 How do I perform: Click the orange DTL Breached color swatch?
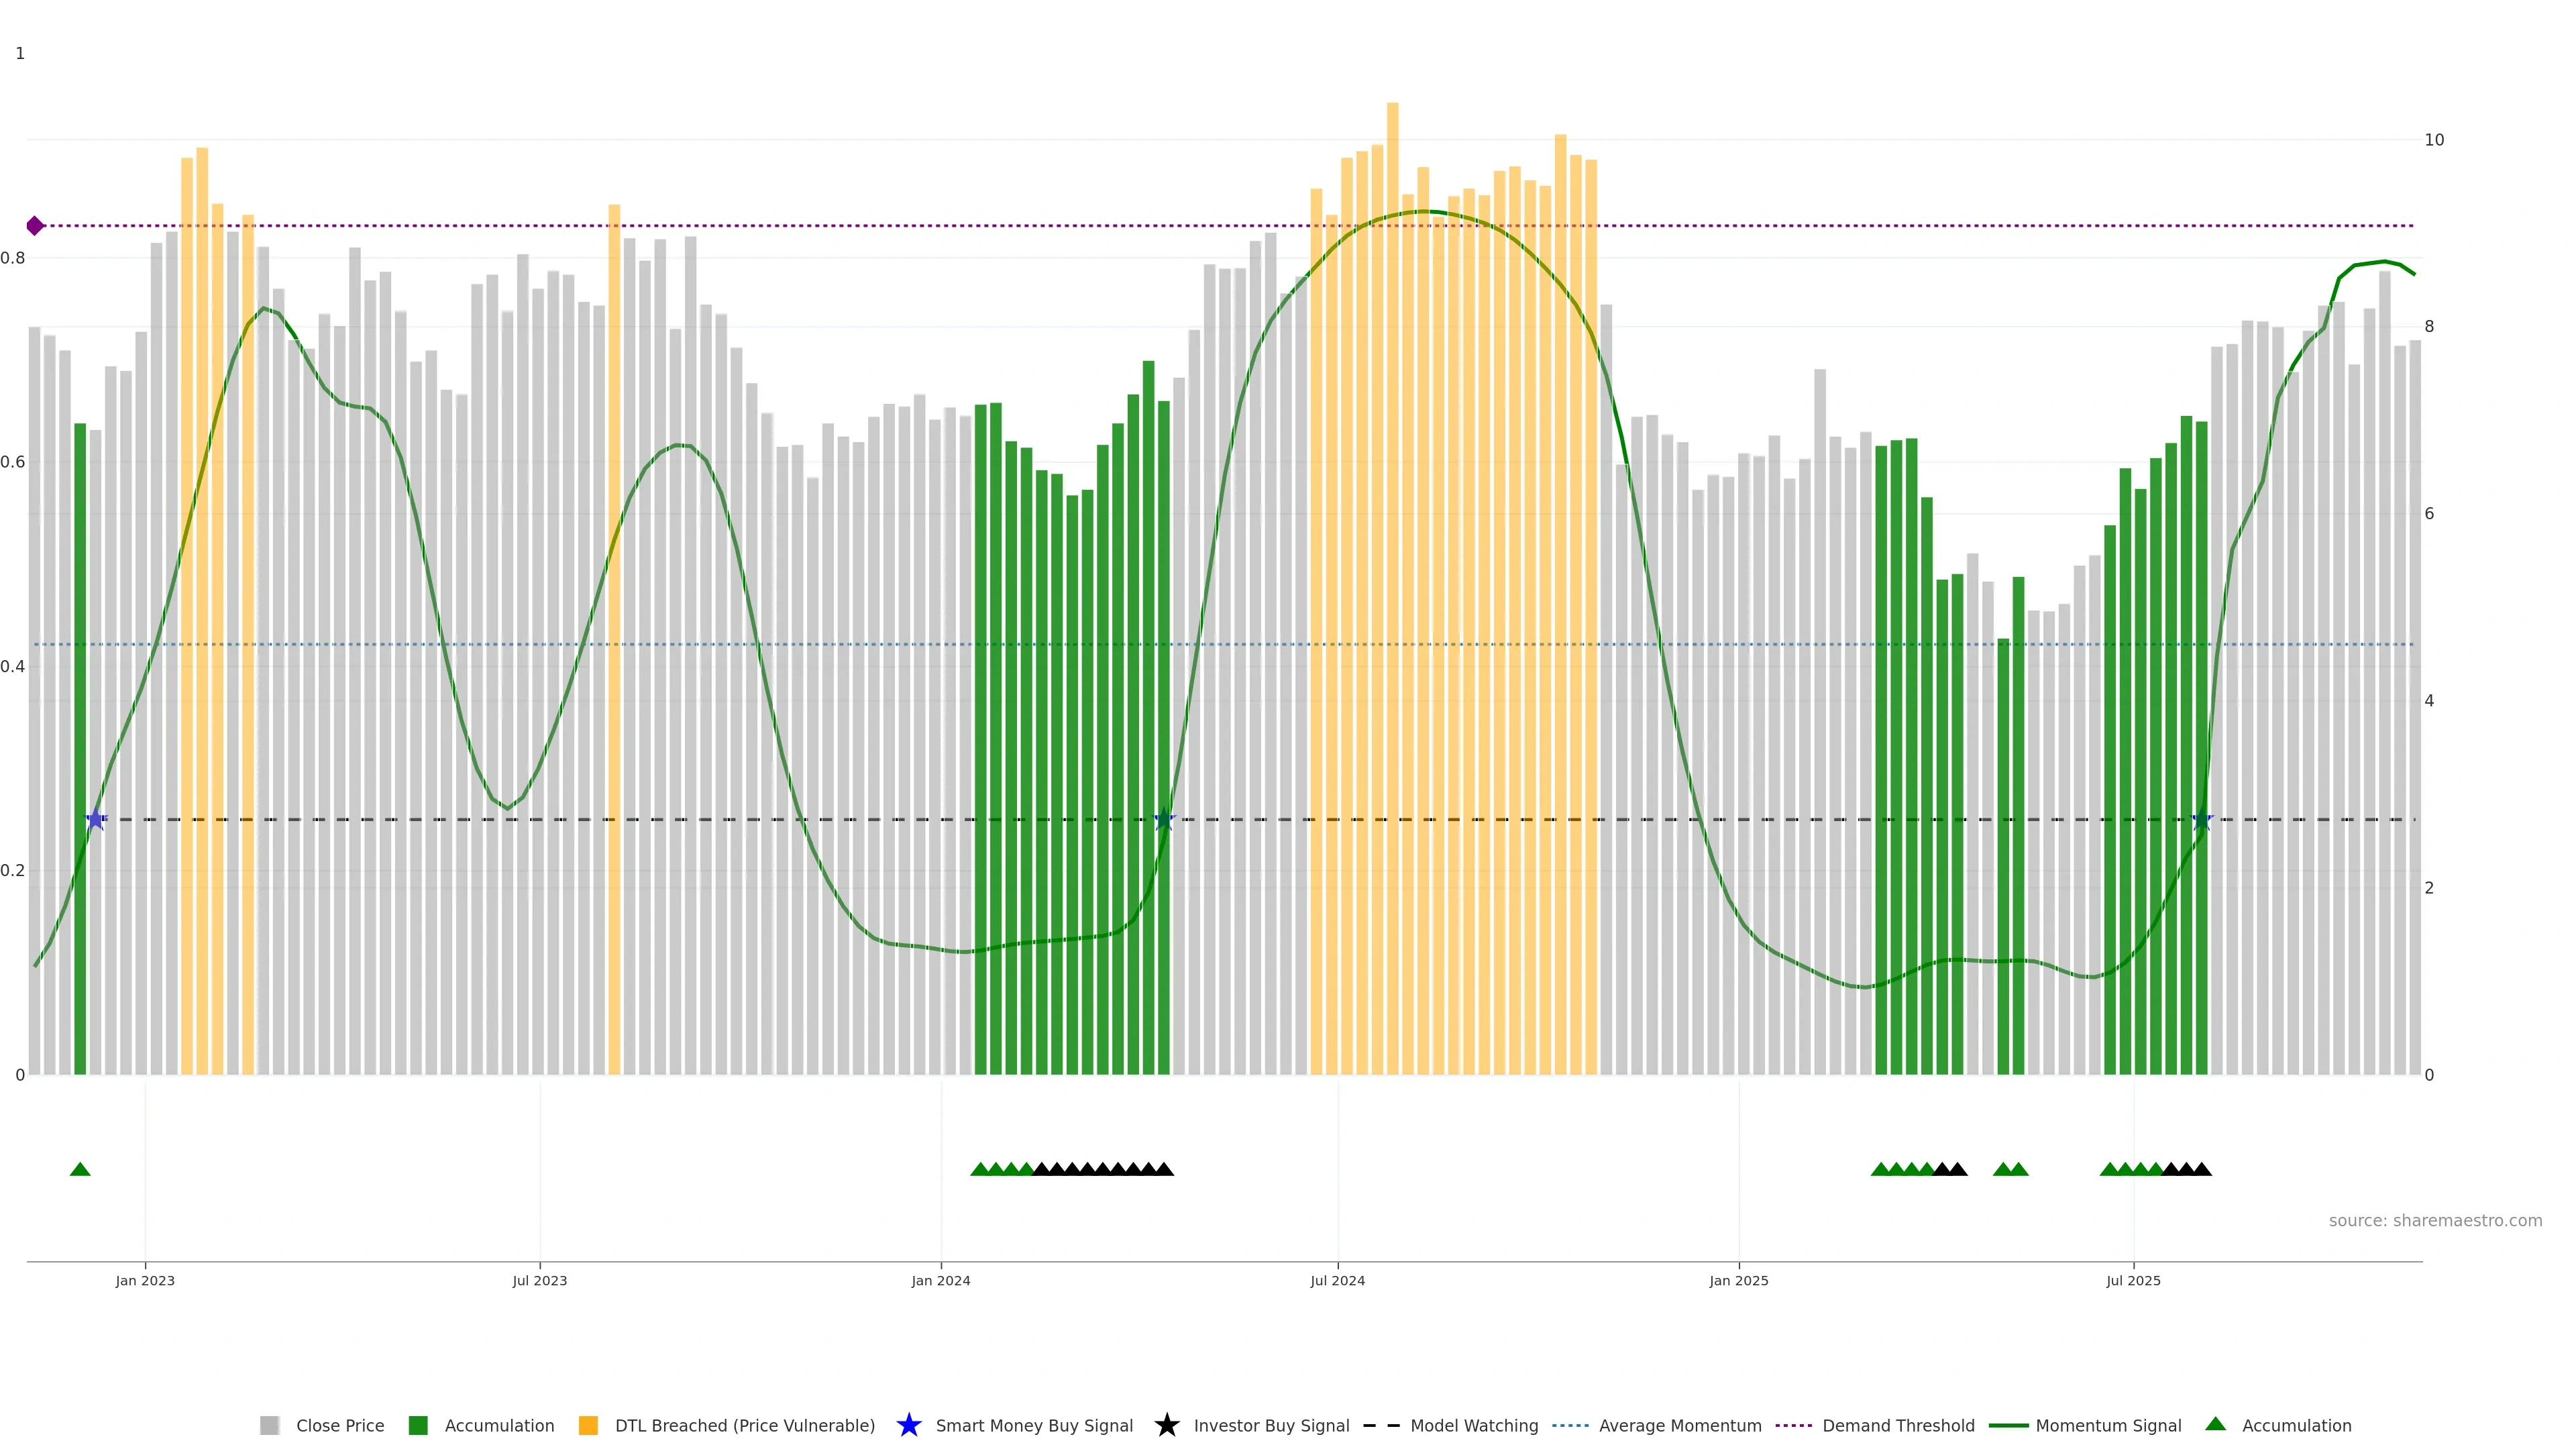pos(588,1425)
